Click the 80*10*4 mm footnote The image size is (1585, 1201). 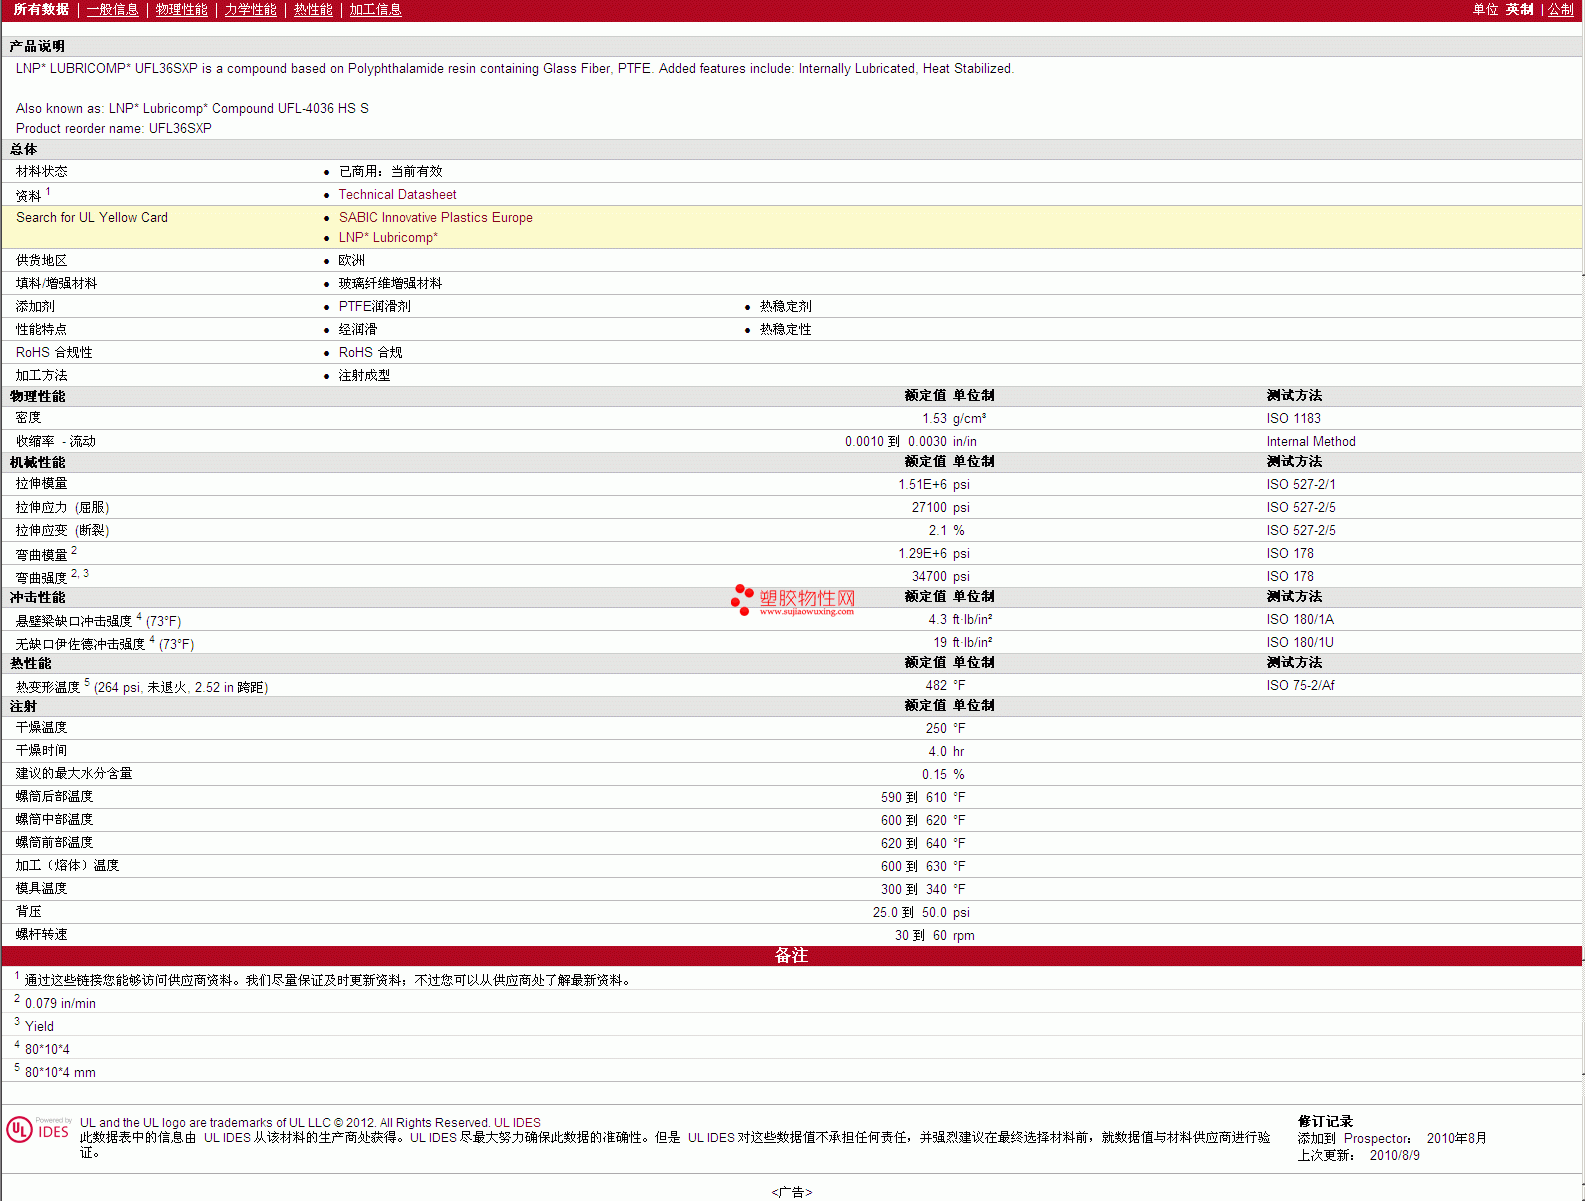[x=60, y=1073]
